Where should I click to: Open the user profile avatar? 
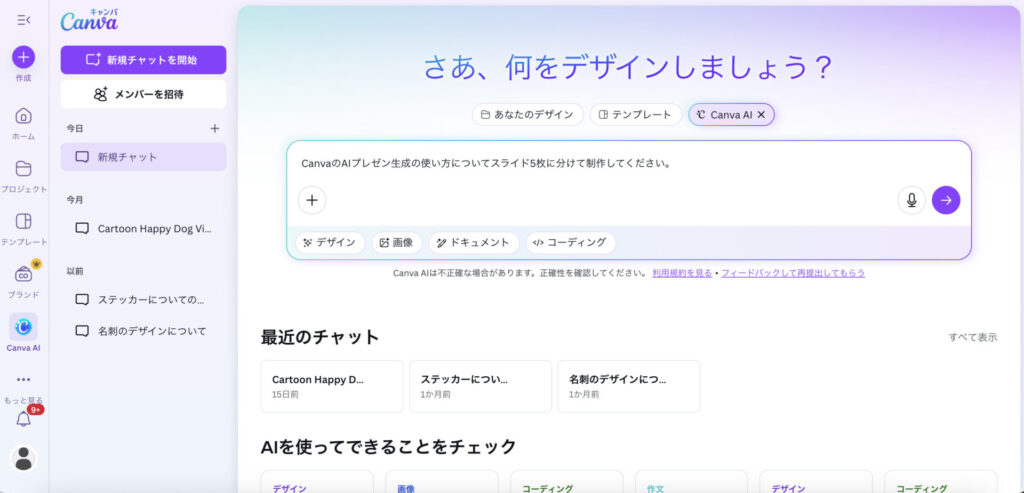tap(23, 458)
